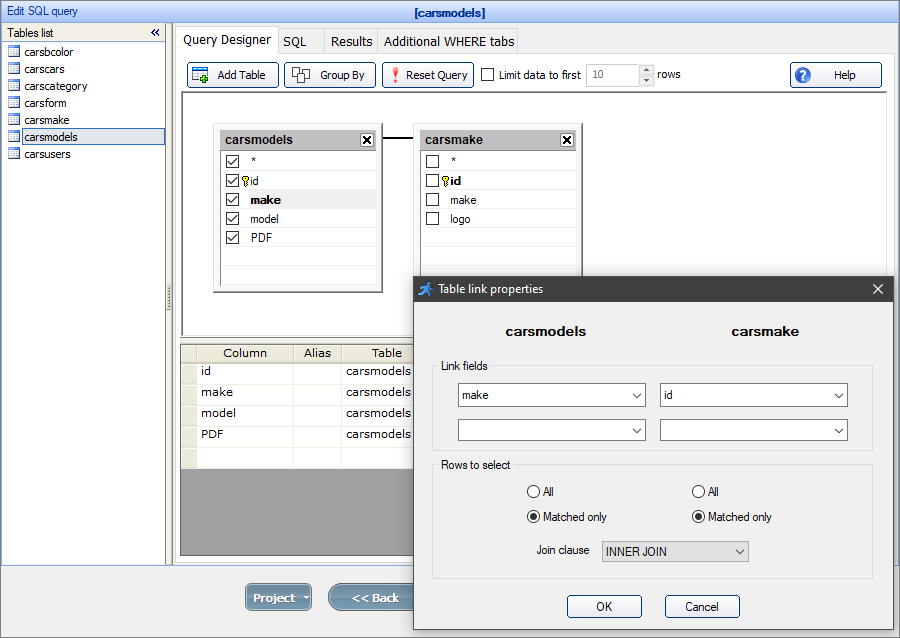900x638 pixels.
Task: Click OK in Table link properties
Action: pos(604,606)
